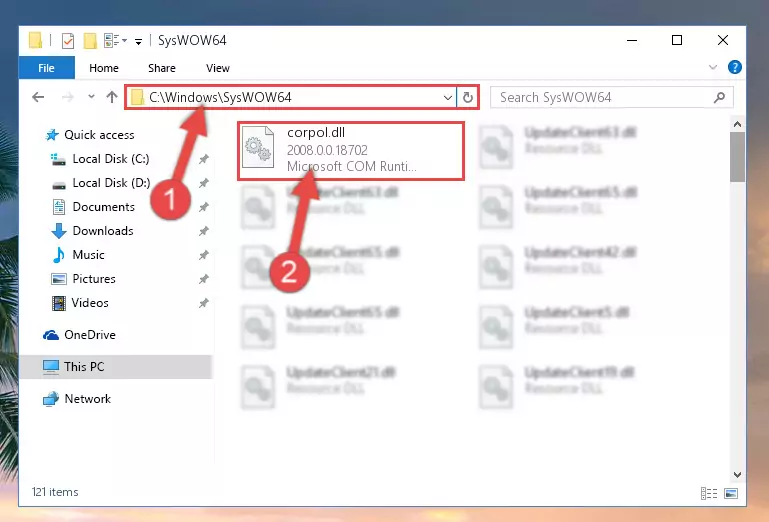Click the OneDrive cloud icon

(51, 335)
